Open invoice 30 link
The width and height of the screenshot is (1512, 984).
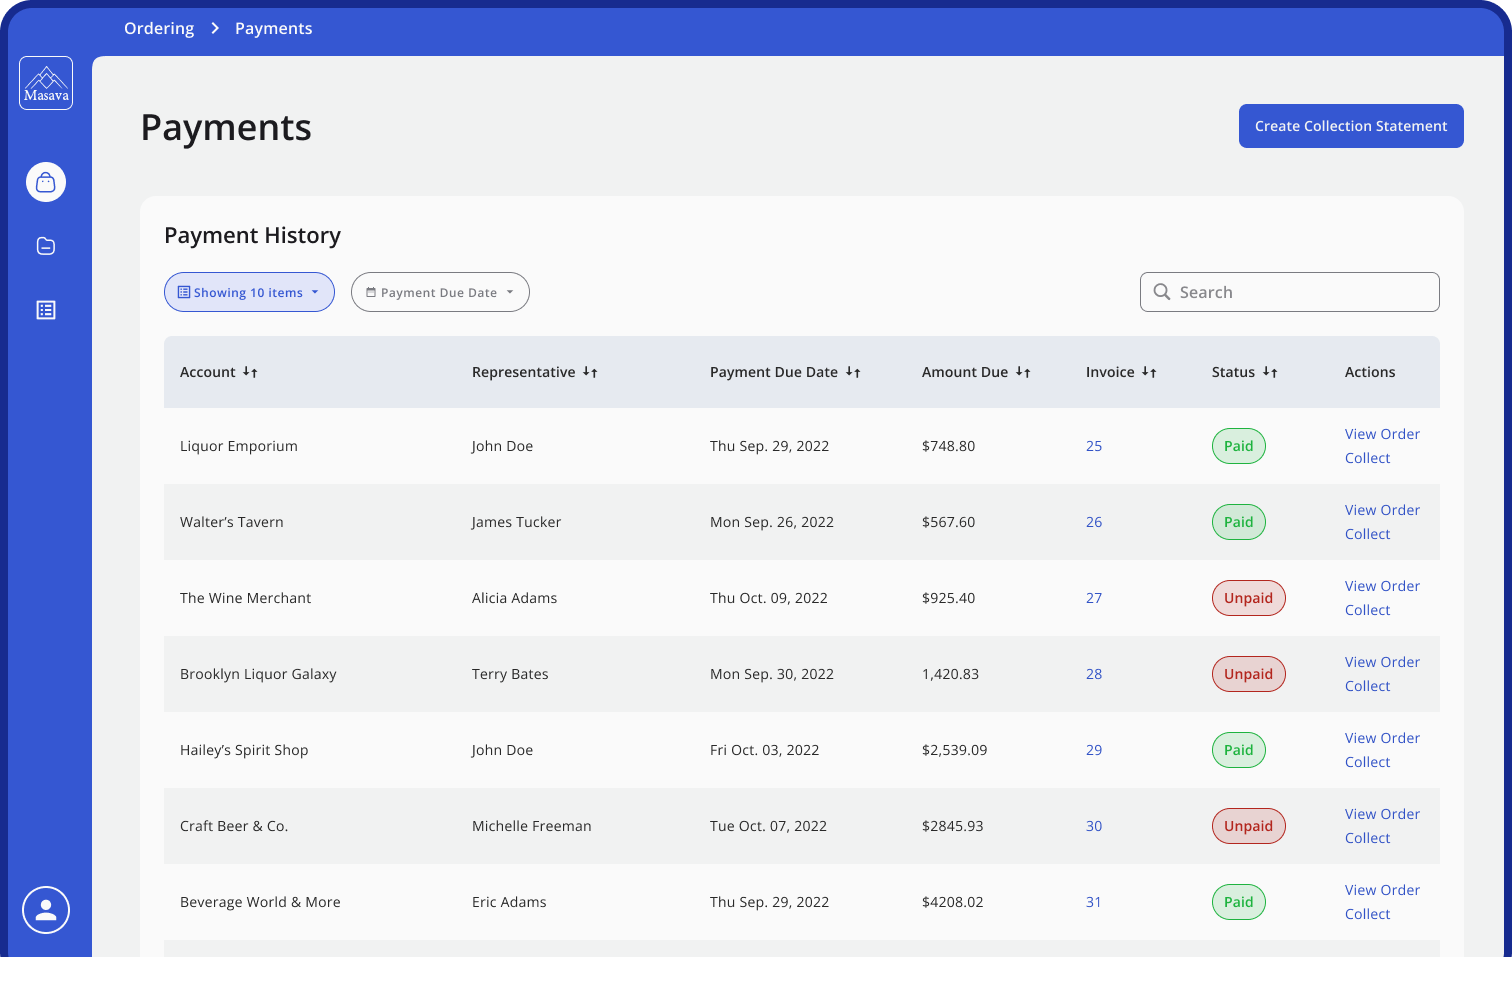pyautogui.click(x=1094, y=826)
